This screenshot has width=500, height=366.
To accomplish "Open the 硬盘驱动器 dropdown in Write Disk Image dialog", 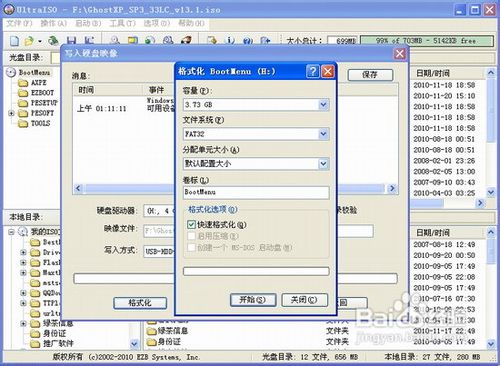I will (159, 211).
